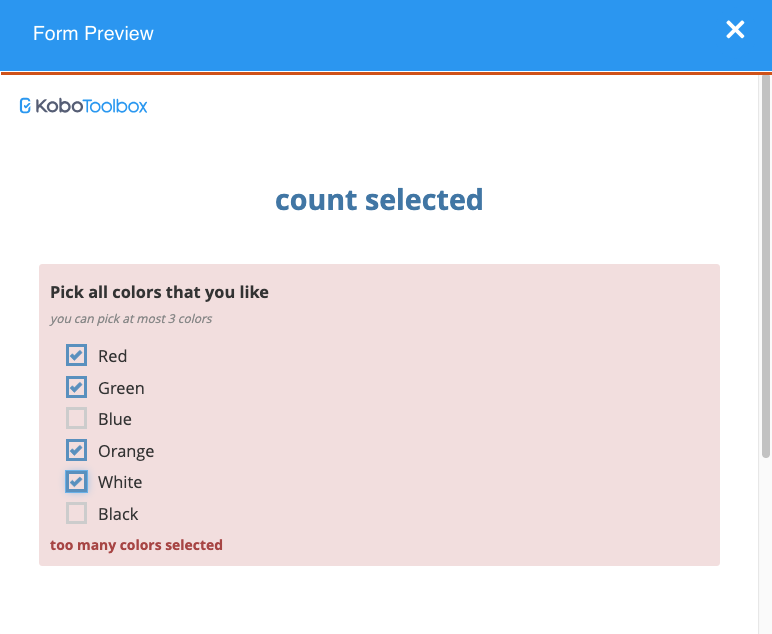Click the KoboToolbox logo icon
The height and width of the screenshot is (634, 772).
[x=25, y=106]
